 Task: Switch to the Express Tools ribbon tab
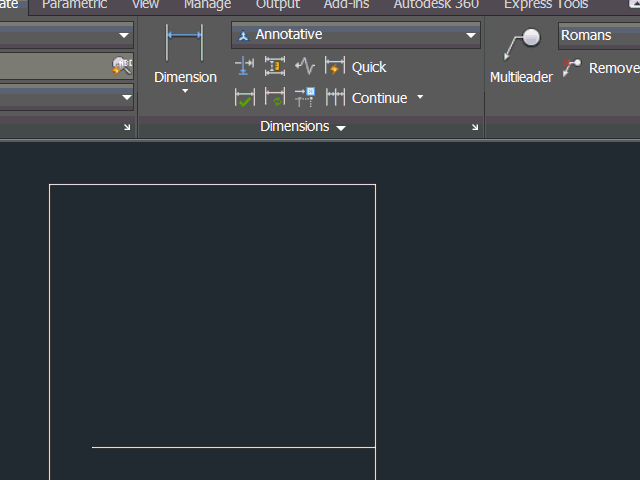(x=546, y=4)
